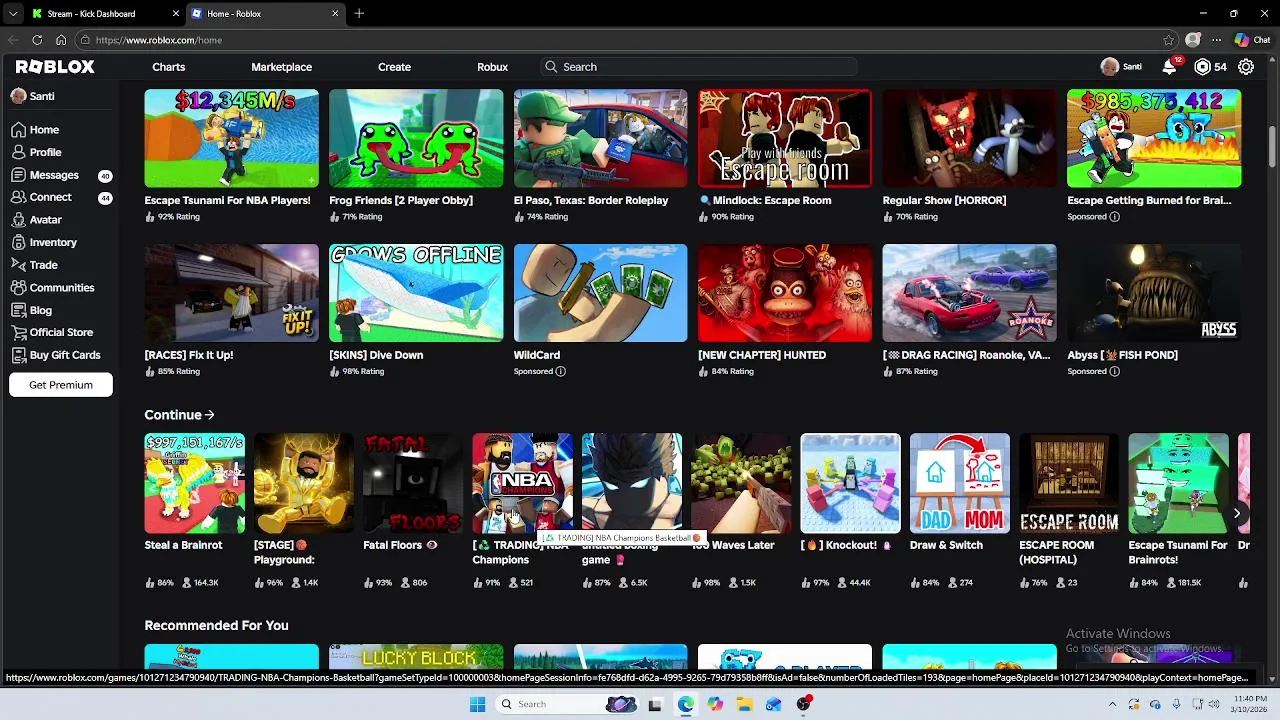The width and height of the screenshot is (1280, 720).
Task: Open the Robux nav item
Action: [x=492, y=67]
